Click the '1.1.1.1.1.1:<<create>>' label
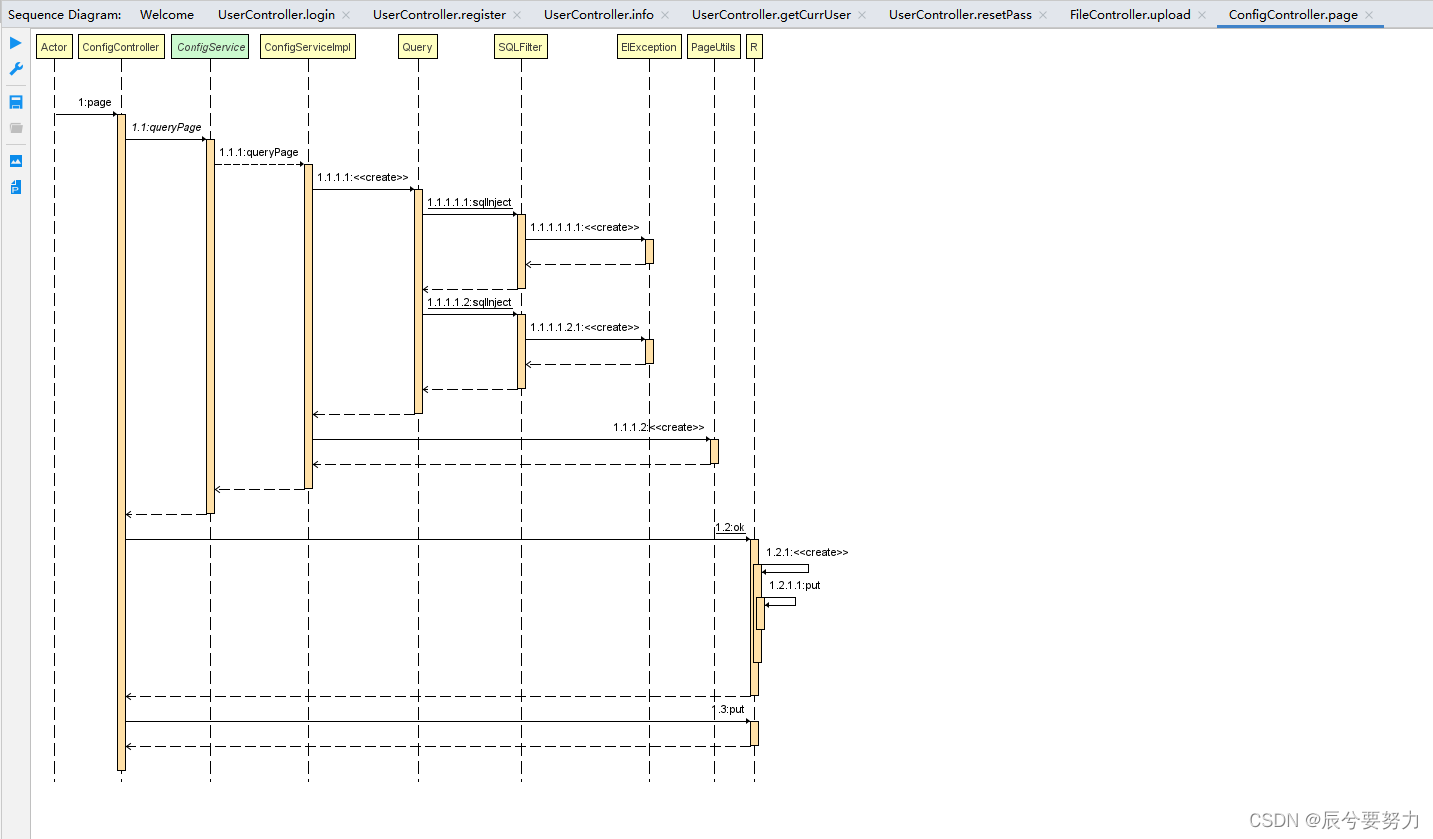Screen dimensions: 1433x839 585,227
